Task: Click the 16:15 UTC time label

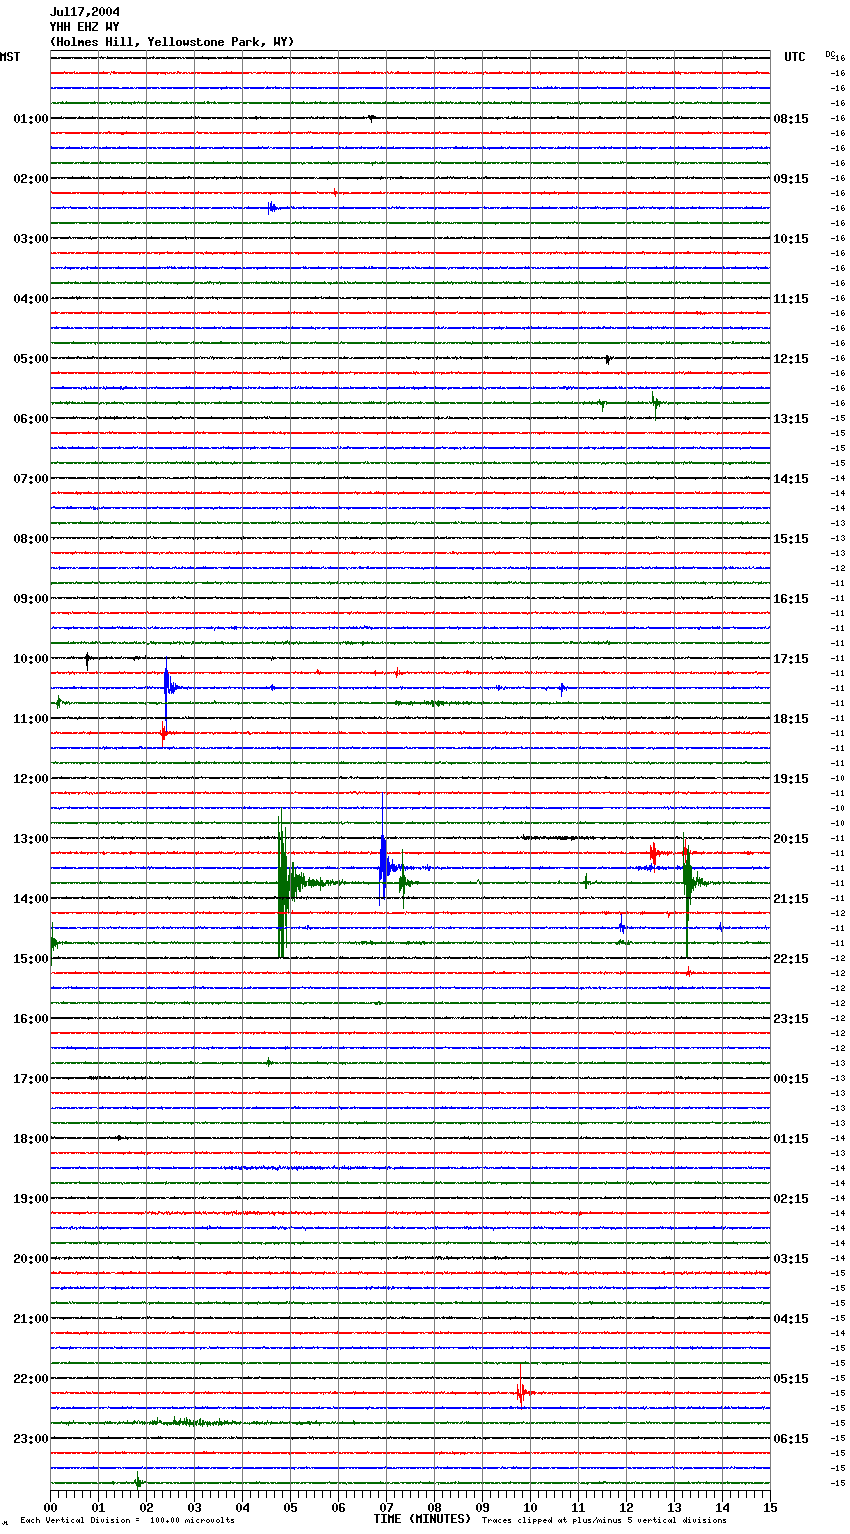Action: pos(791,599)
